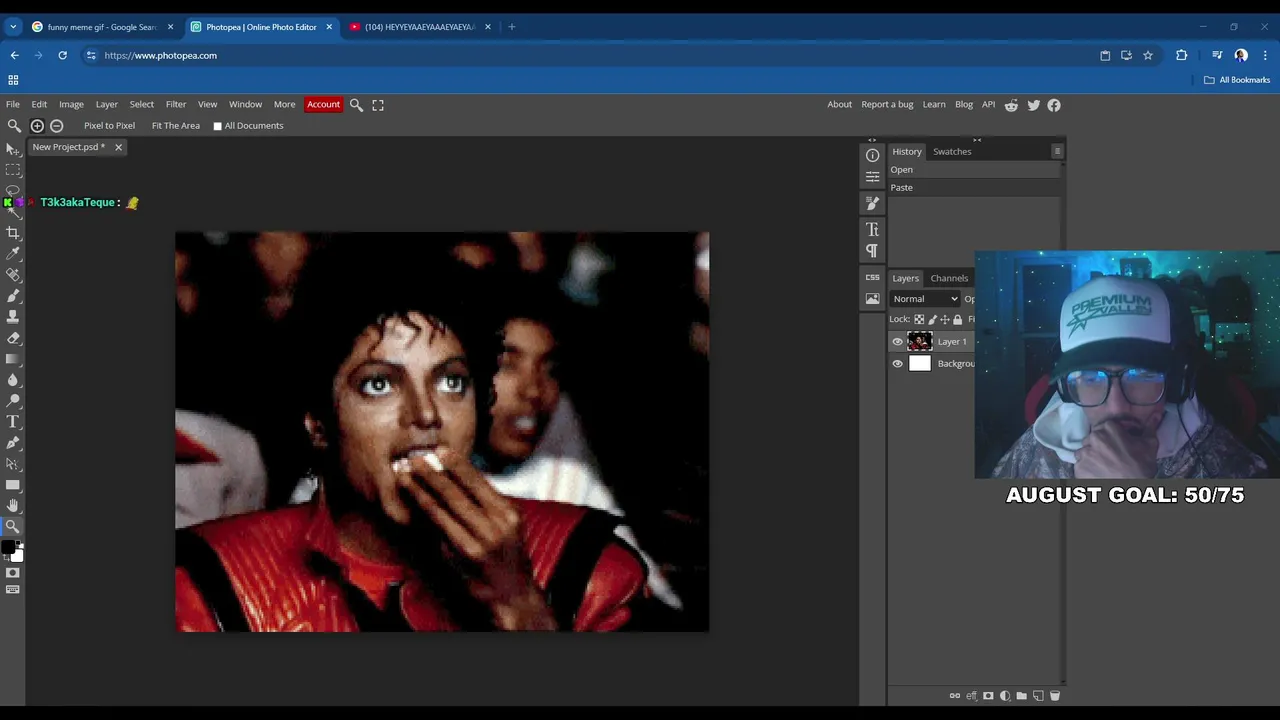
Task: Open Photopea Facebook link icon
Action: click(x=1054, y=105)
